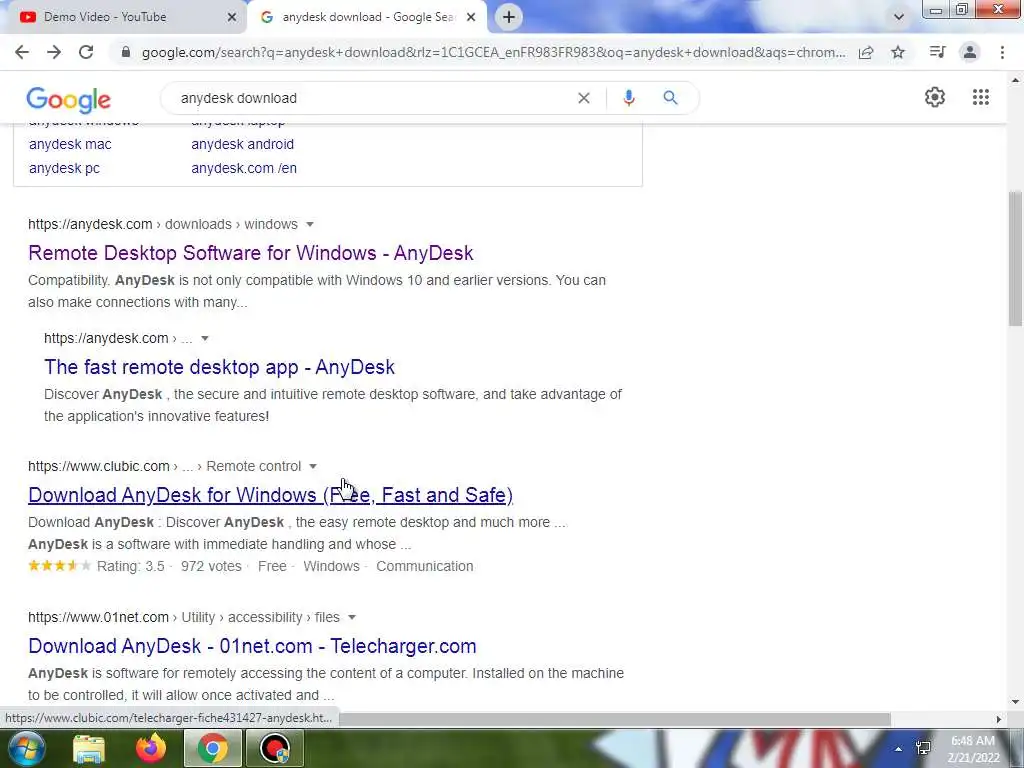1024x768 pixels.
Task: Open the media control icon in the toolbar
Action: [x=937, y=52]
